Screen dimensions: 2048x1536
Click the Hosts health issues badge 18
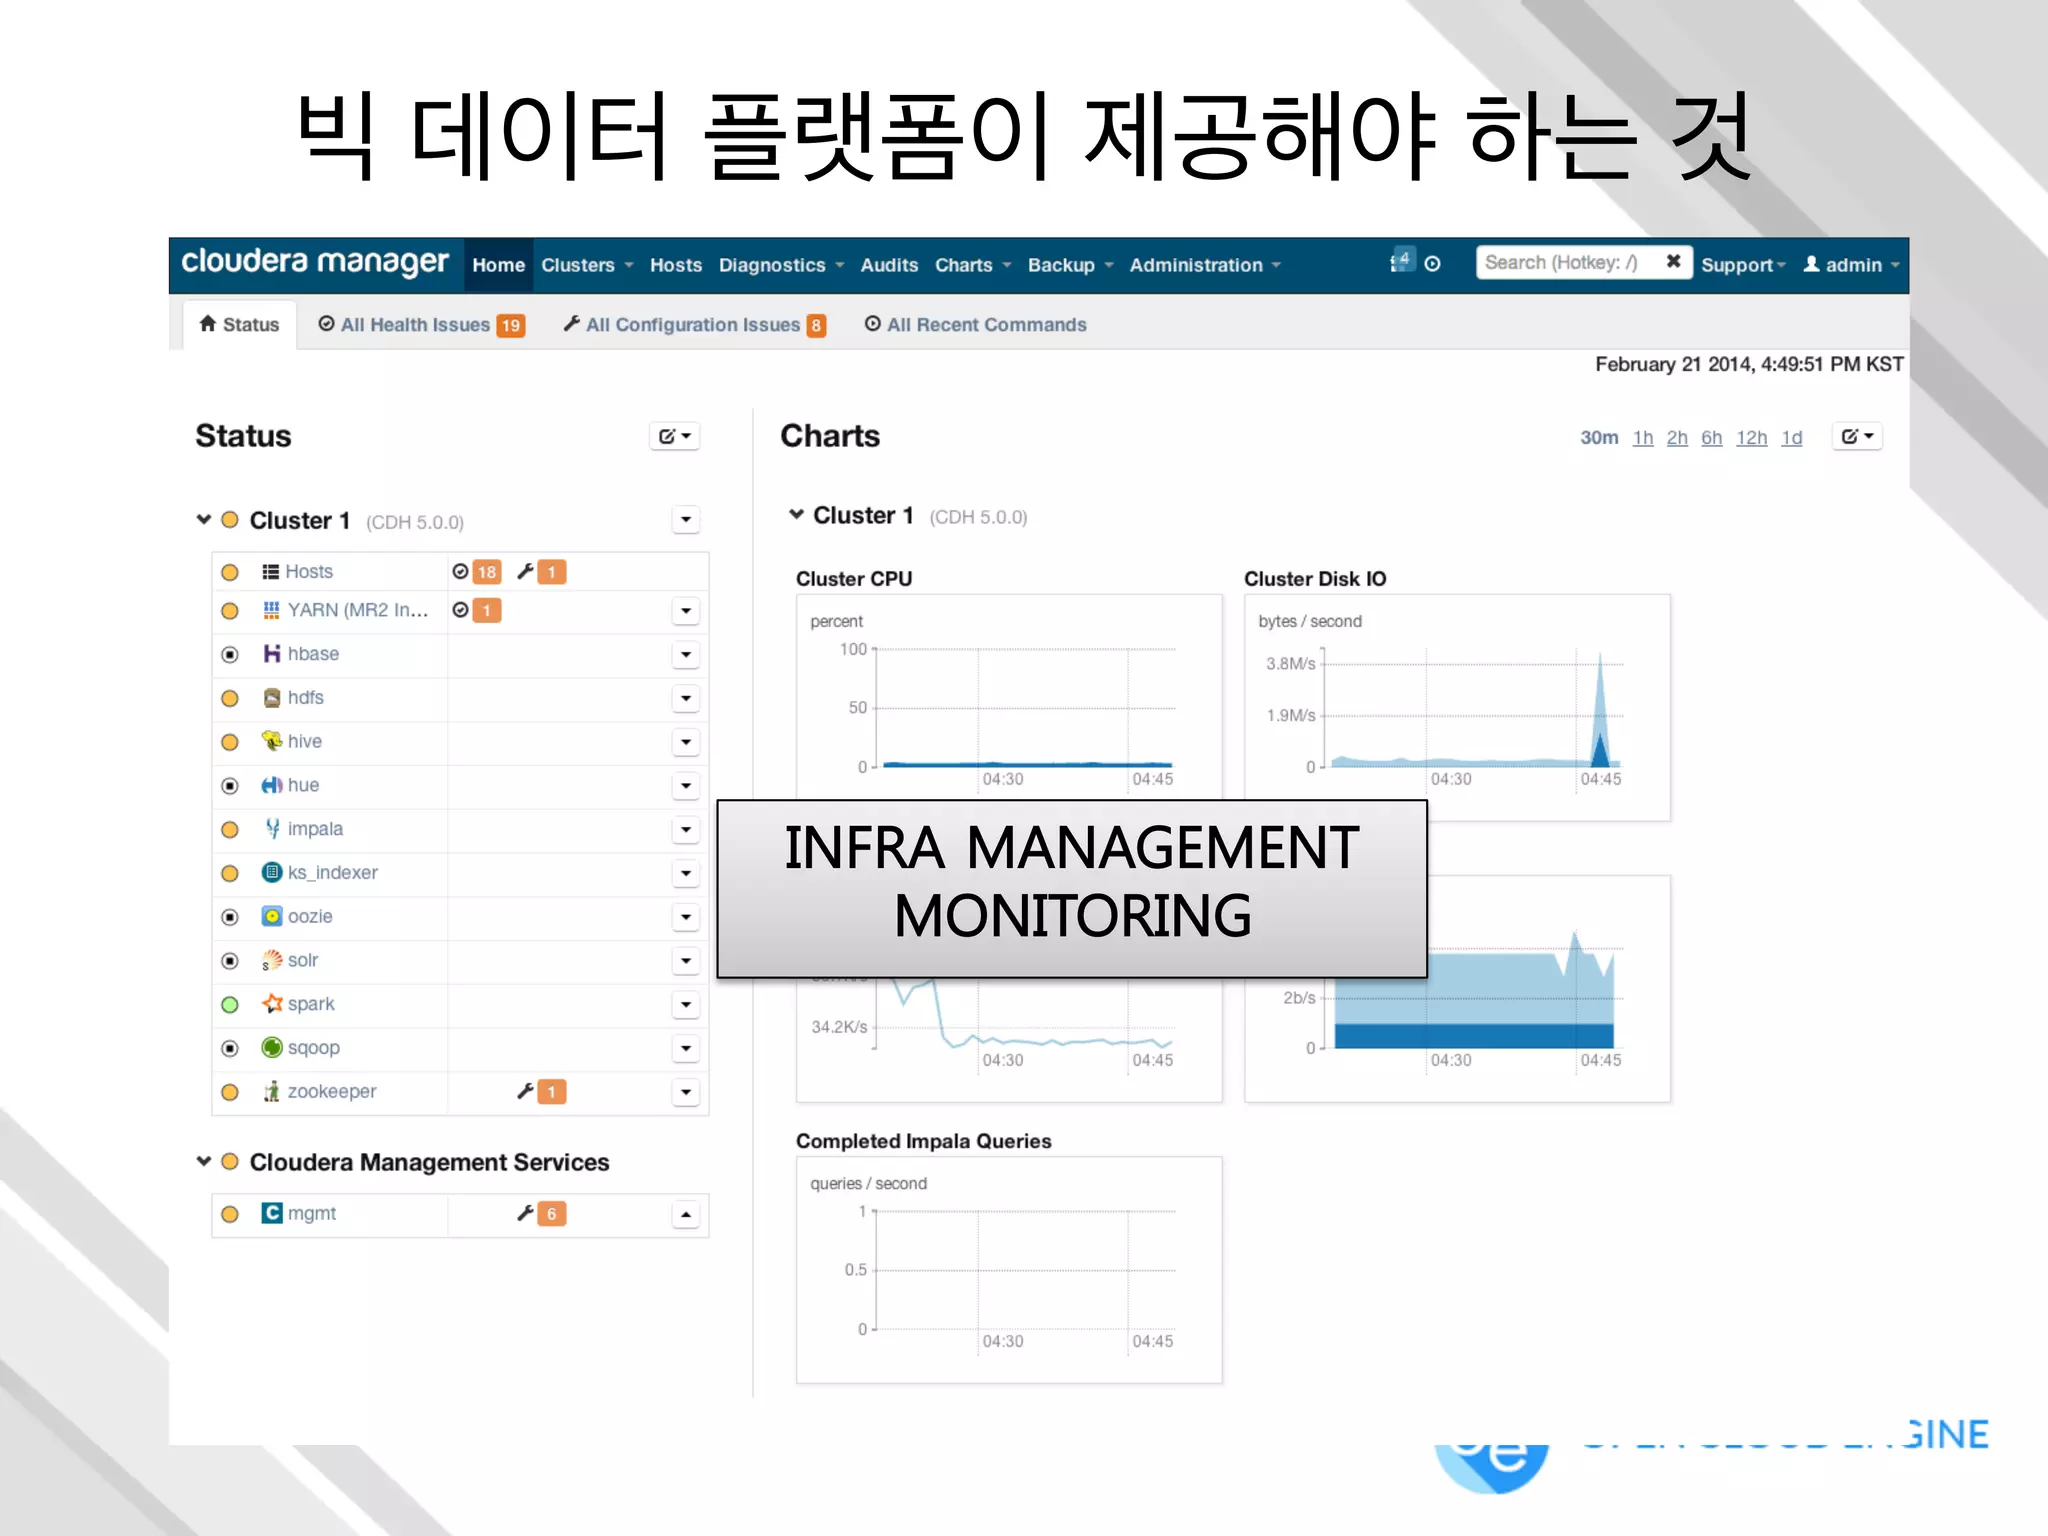(x=487, y=572)
